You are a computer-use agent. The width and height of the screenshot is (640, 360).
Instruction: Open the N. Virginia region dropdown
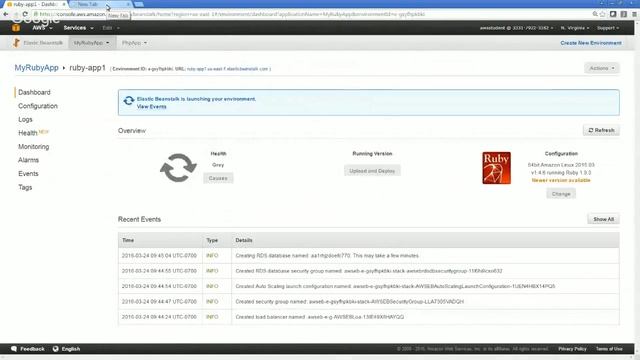tap(575, 28)
